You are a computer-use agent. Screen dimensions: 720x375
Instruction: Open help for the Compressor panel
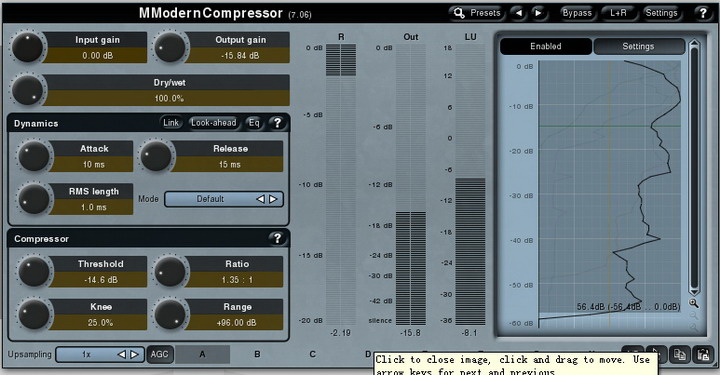tap(277, 238)
